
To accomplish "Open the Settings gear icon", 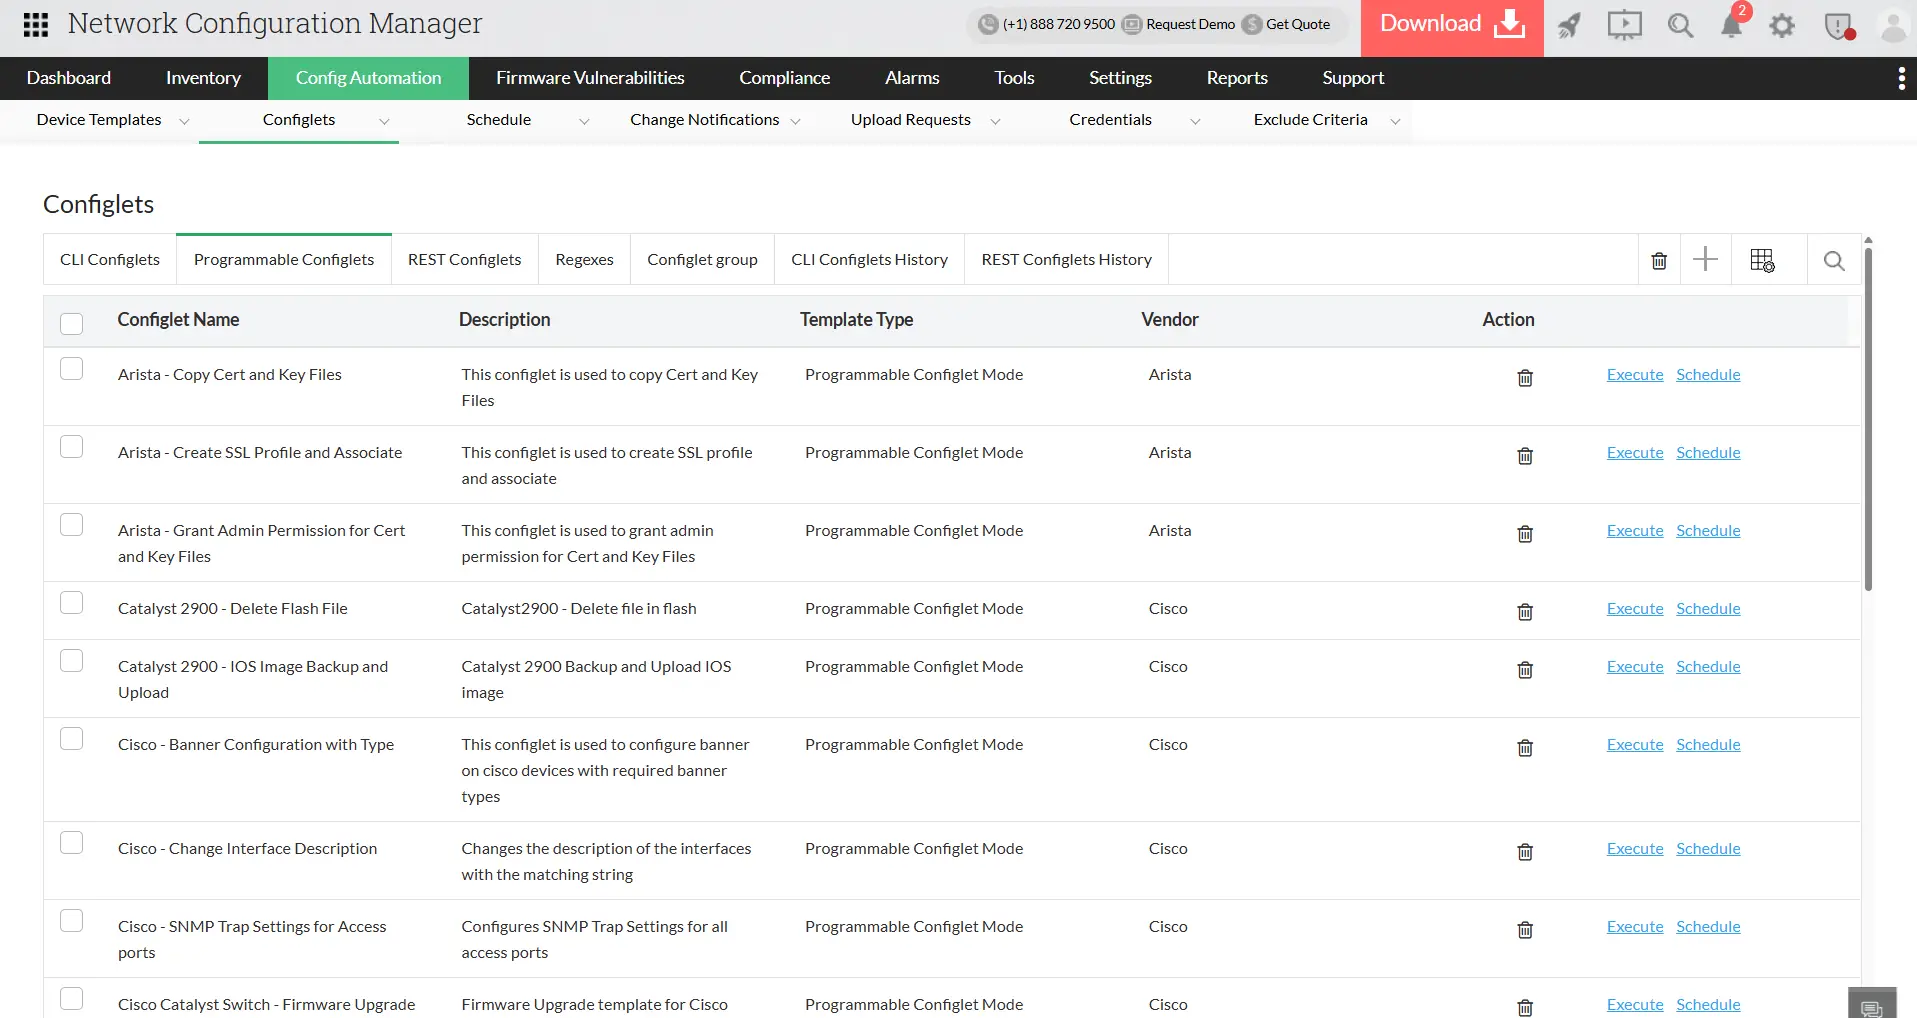I will pos(1782,26).
